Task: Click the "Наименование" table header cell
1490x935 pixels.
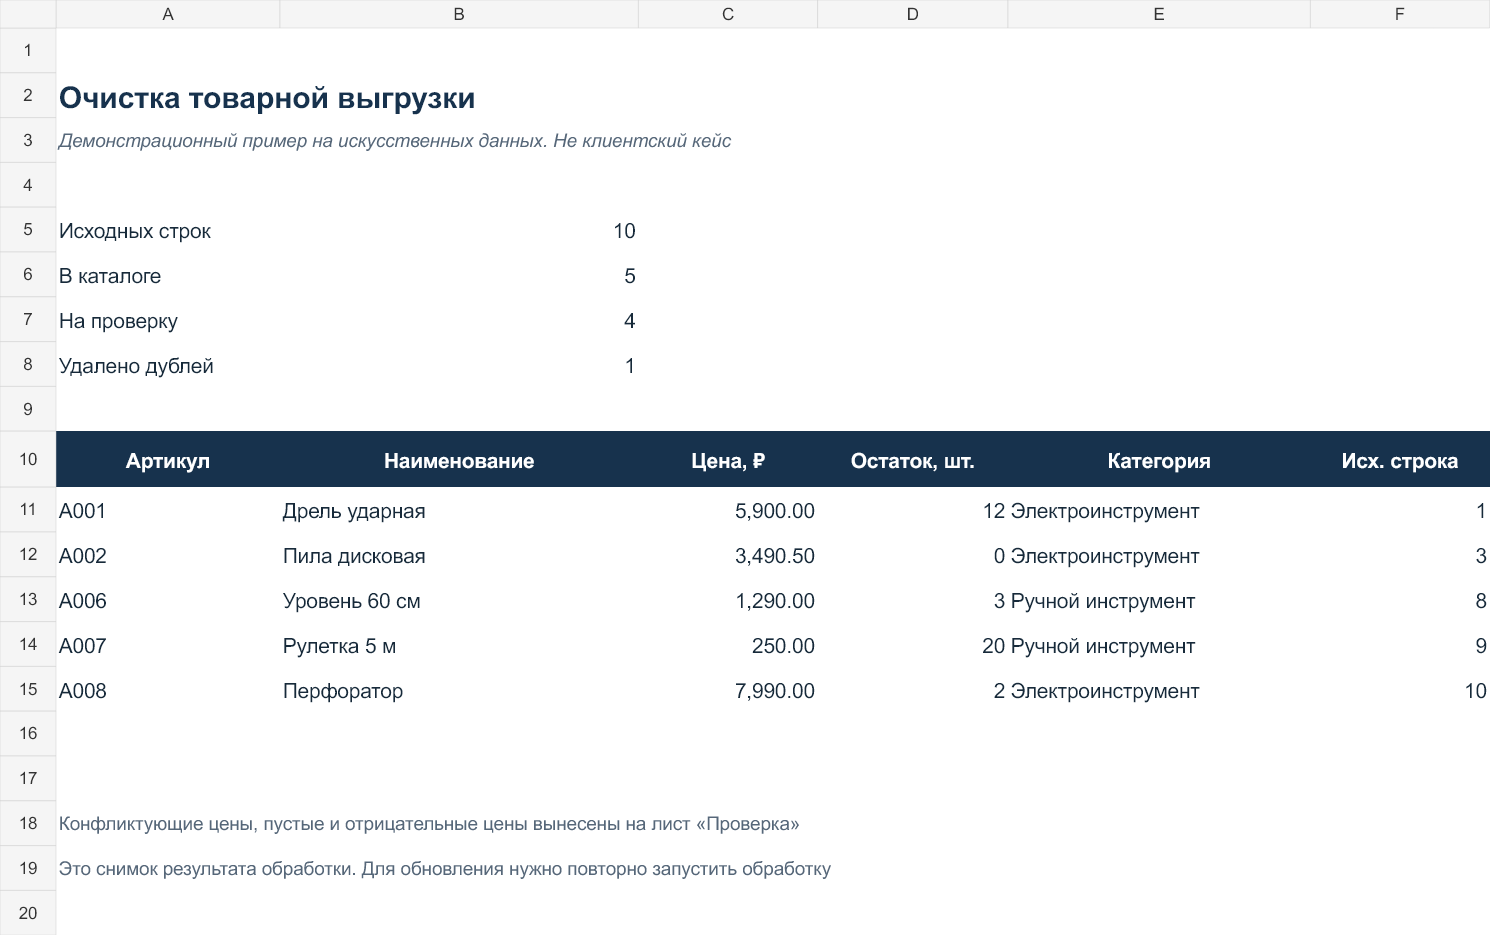Action: coord(459,460)
